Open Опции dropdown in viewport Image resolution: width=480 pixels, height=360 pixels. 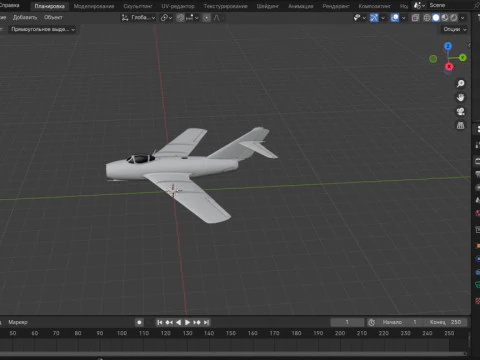455,29
